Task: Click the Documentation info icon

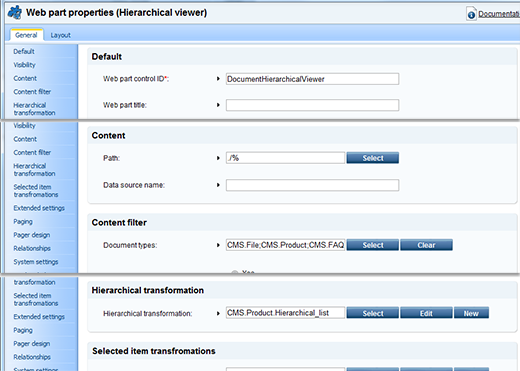Action: tap(471, 14)
